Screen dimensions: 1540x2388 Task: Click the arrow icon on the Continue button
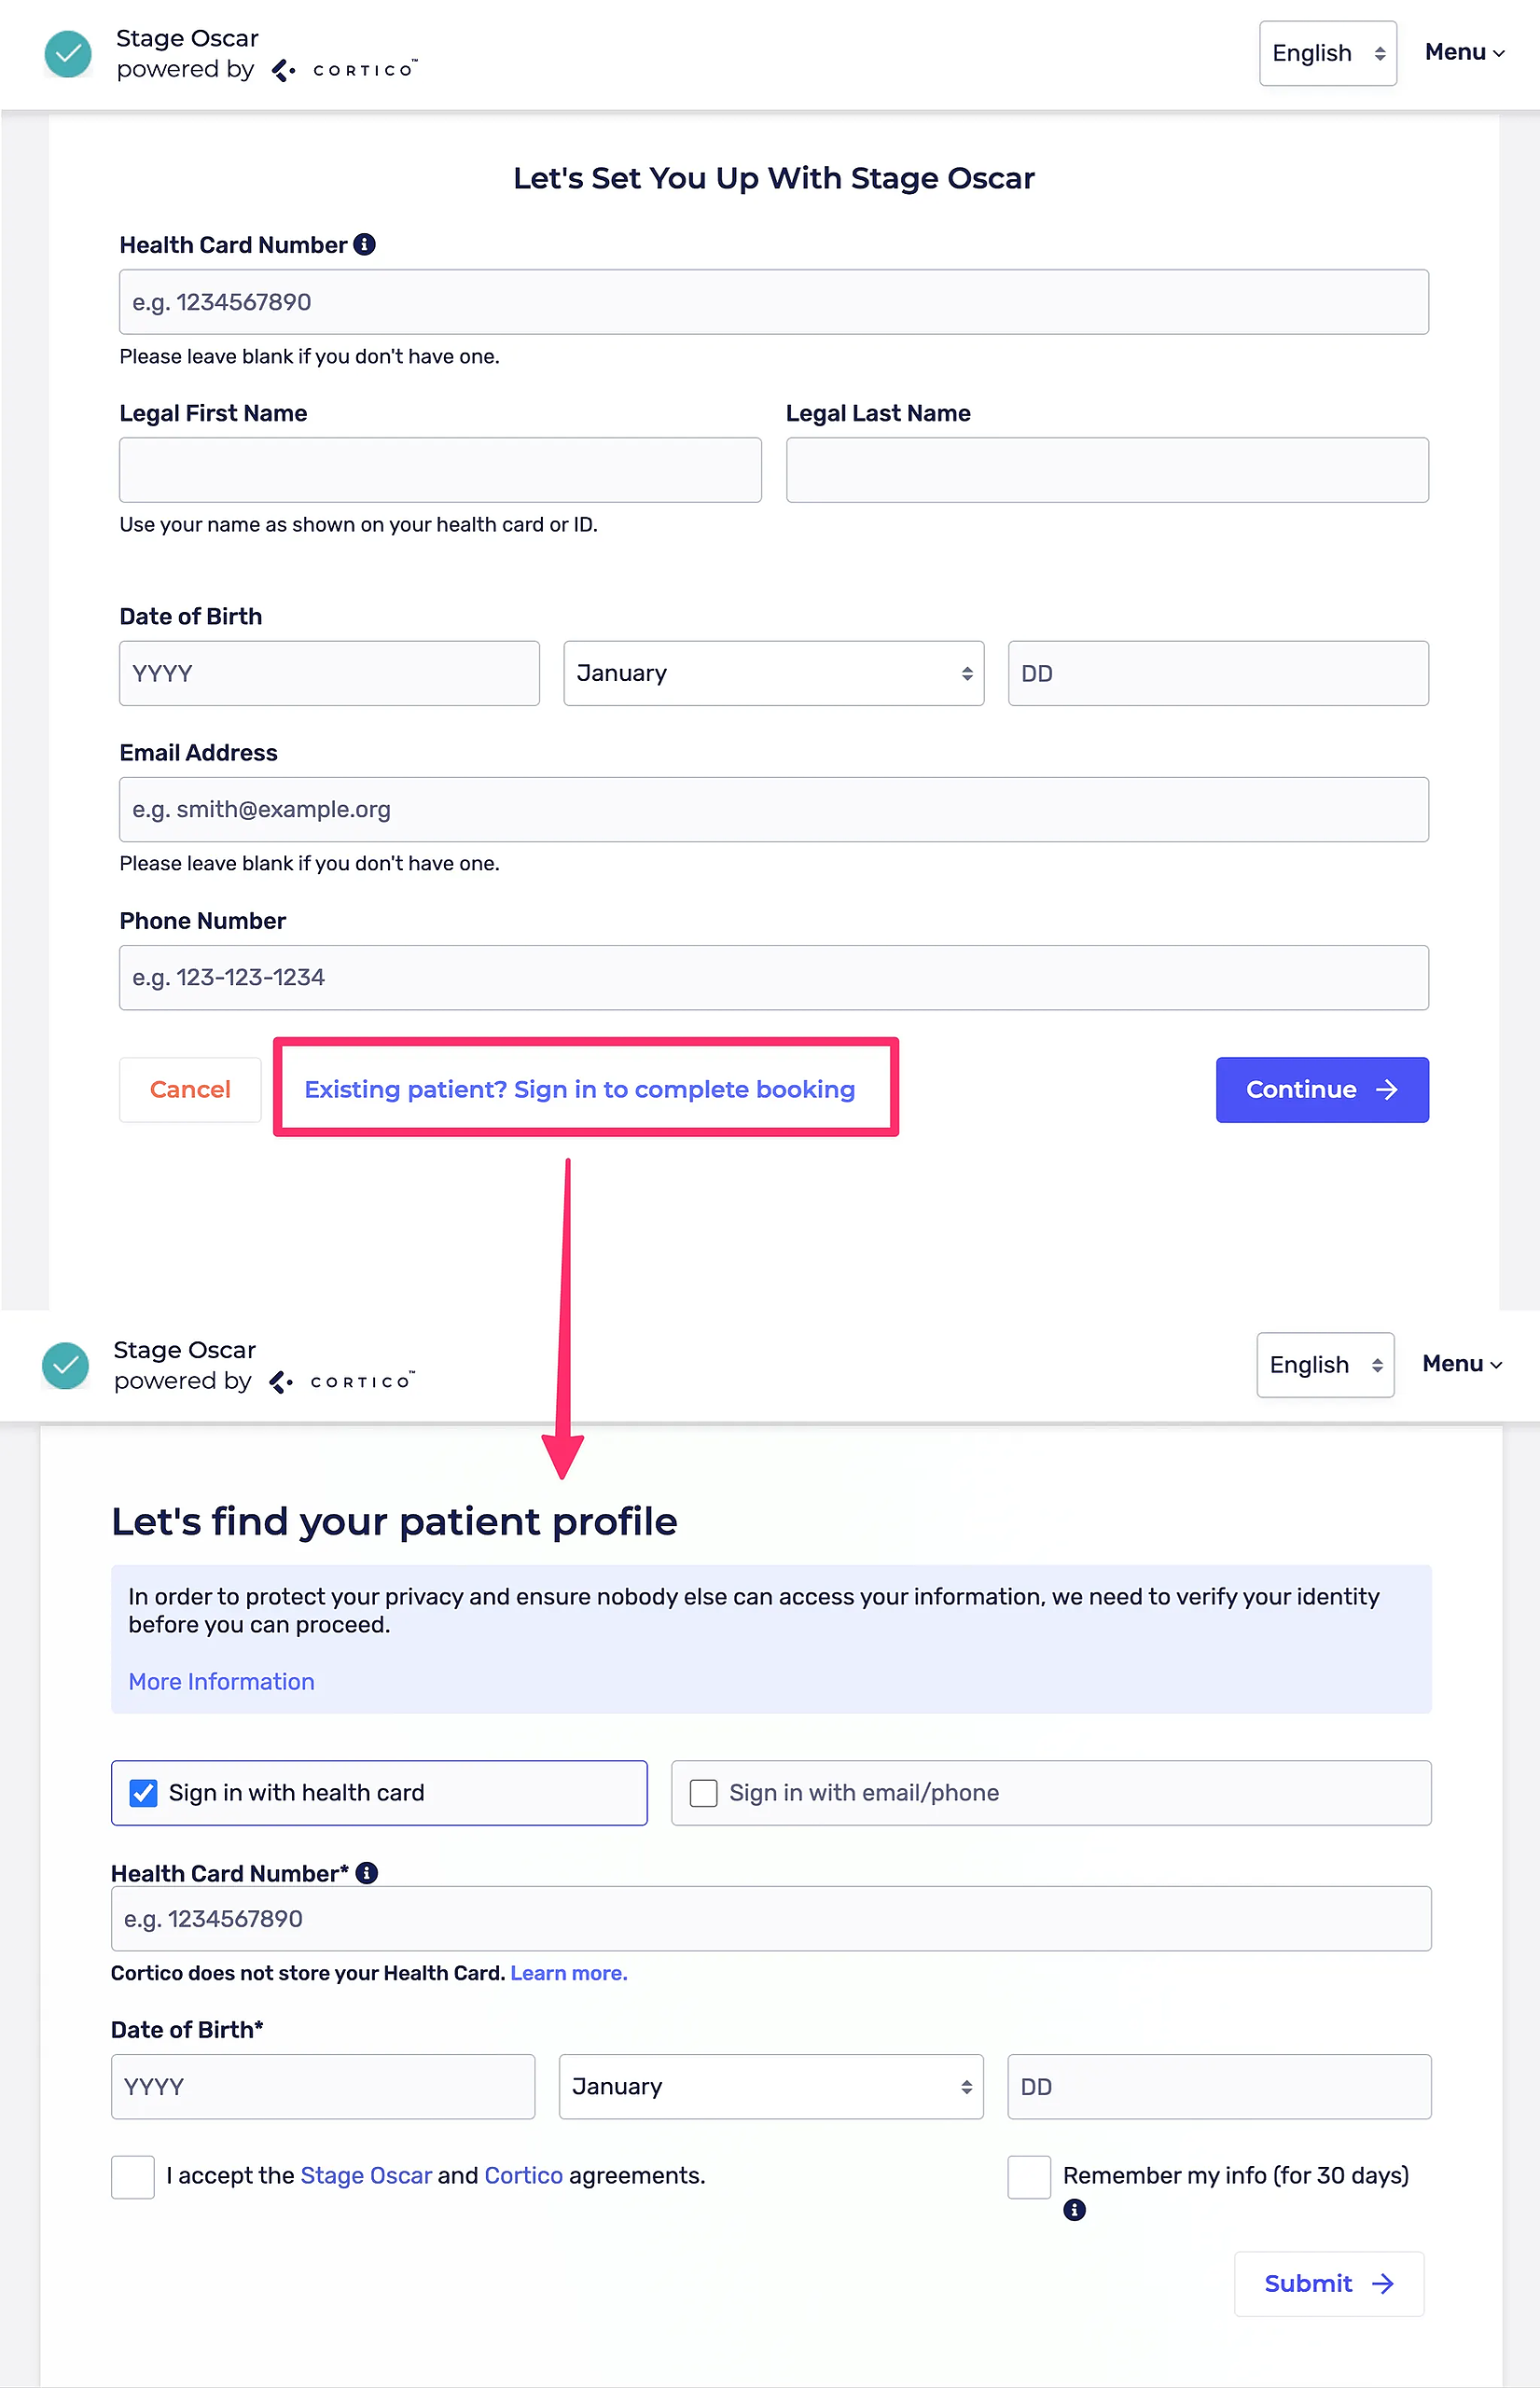click(1387, 1089)
